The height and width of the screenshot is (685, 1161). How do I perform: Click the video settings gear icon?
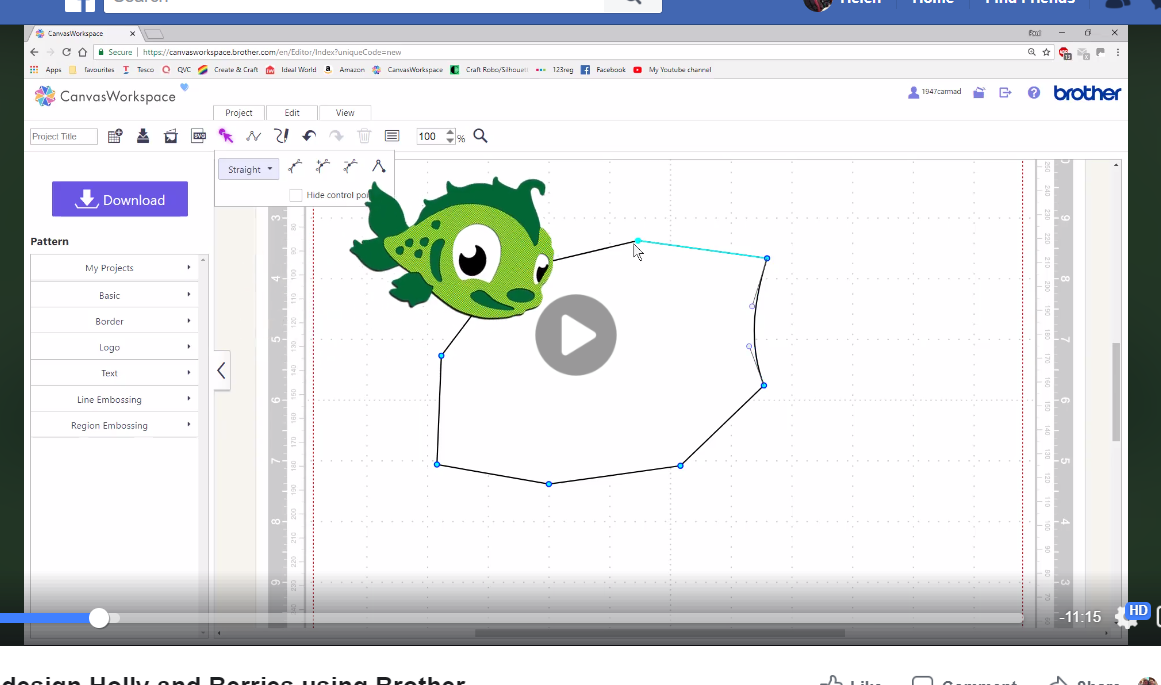coord(1126,617)
